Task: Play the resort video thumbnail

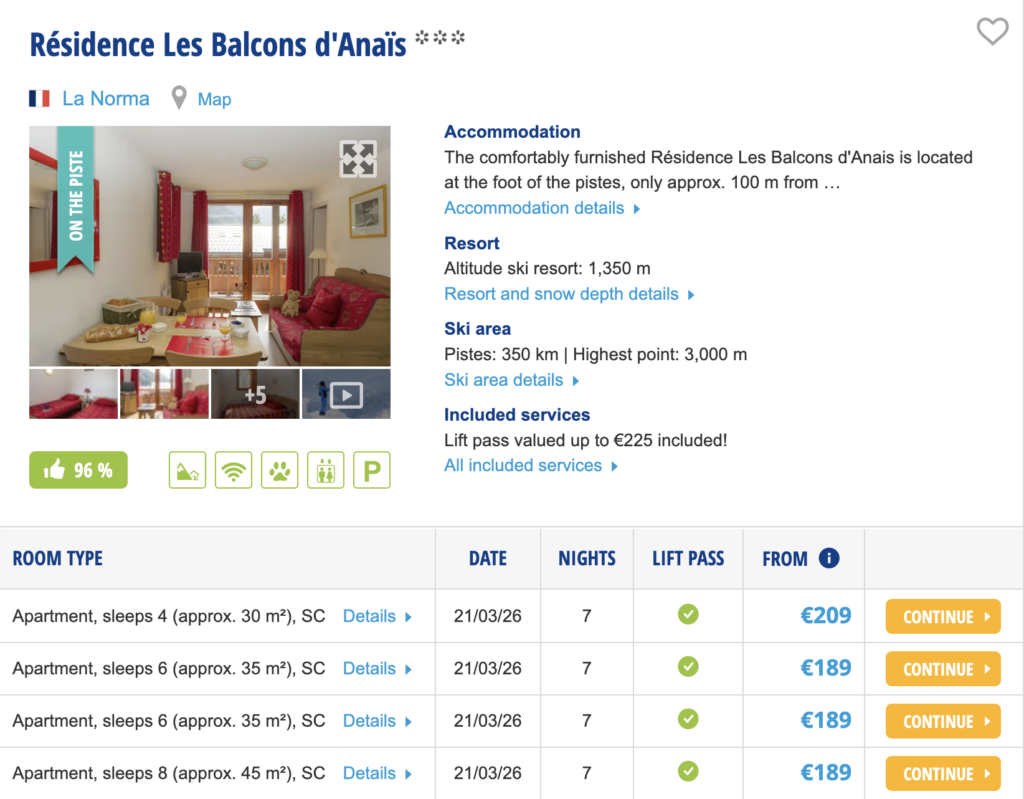Action: (346, 394)
